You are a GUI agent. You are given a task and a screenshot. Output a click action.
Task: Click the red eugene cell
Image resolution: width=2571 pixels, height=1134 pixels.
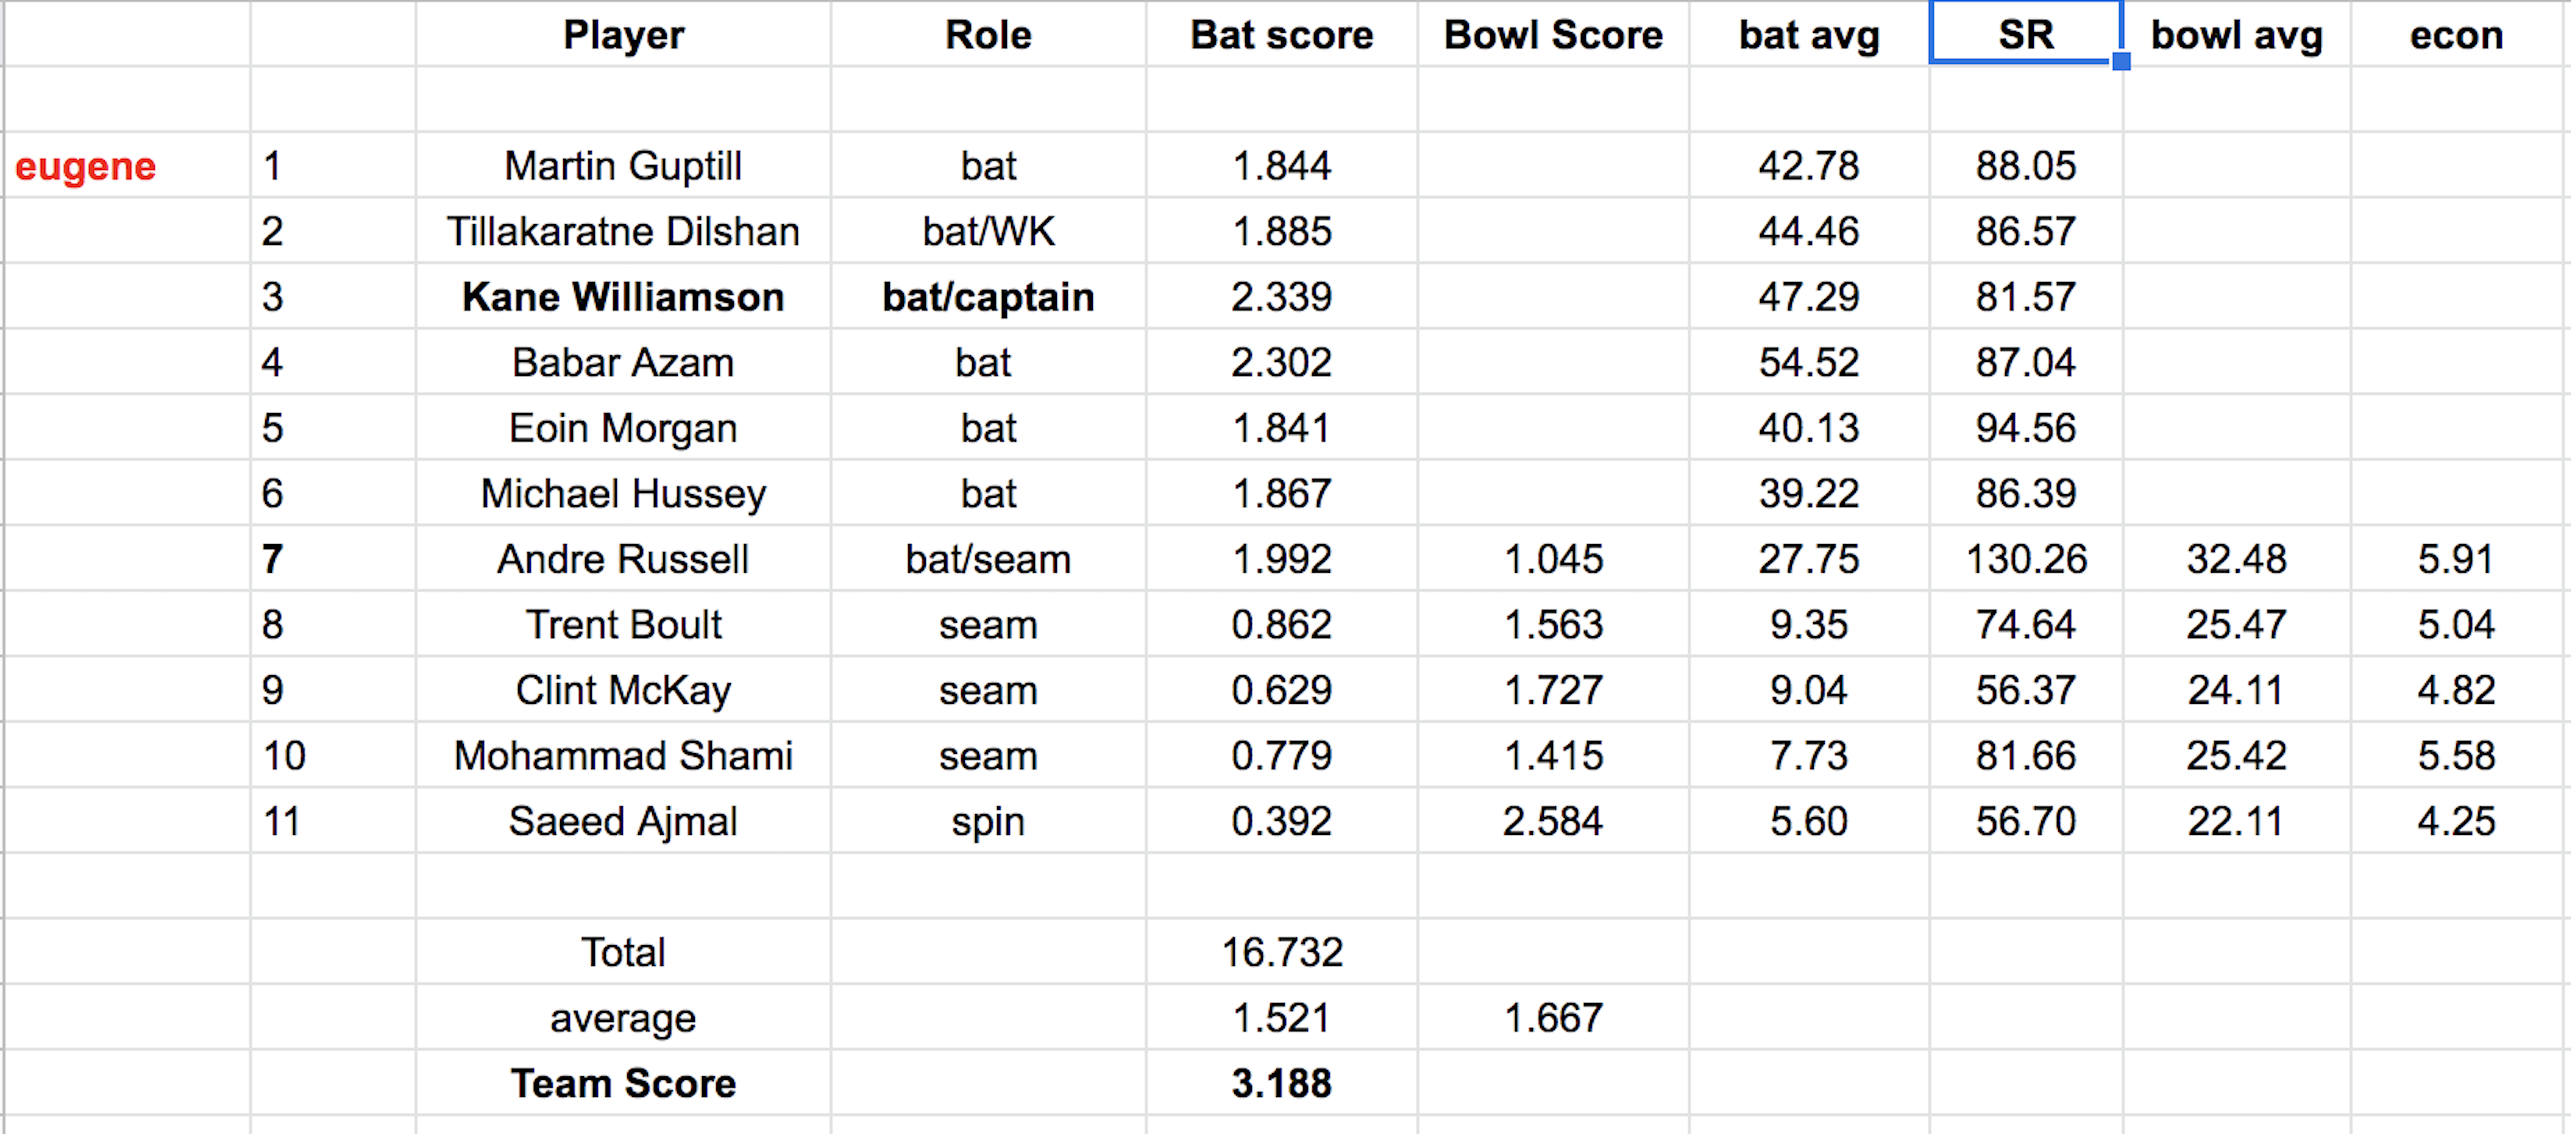(x=86, y=166)
